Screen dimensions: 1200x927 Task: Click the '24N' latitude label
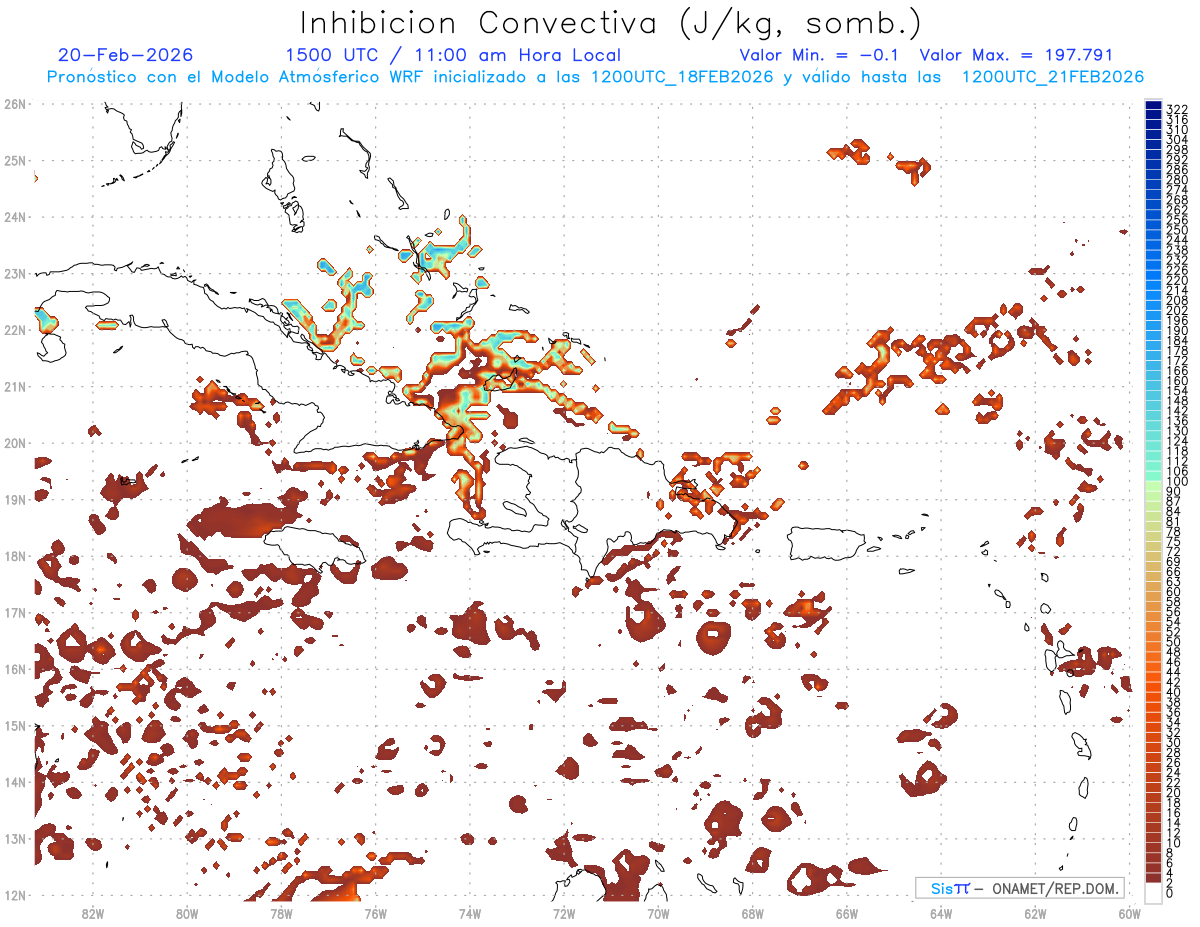[15, 217]
